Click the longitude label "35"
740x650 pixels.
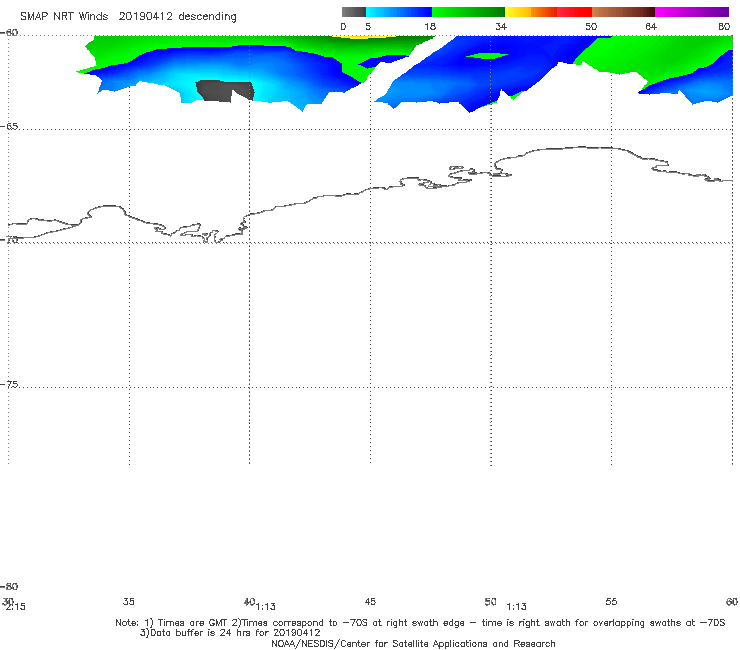[129, 602]
